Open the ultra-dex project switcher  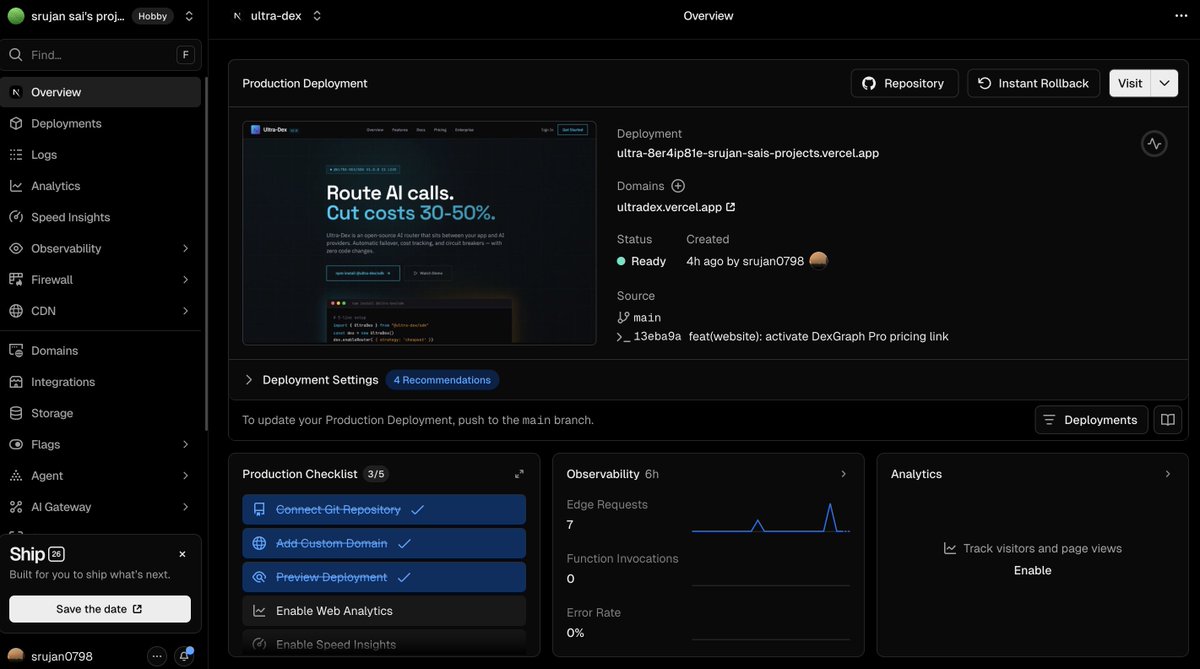tap(317, 16)
